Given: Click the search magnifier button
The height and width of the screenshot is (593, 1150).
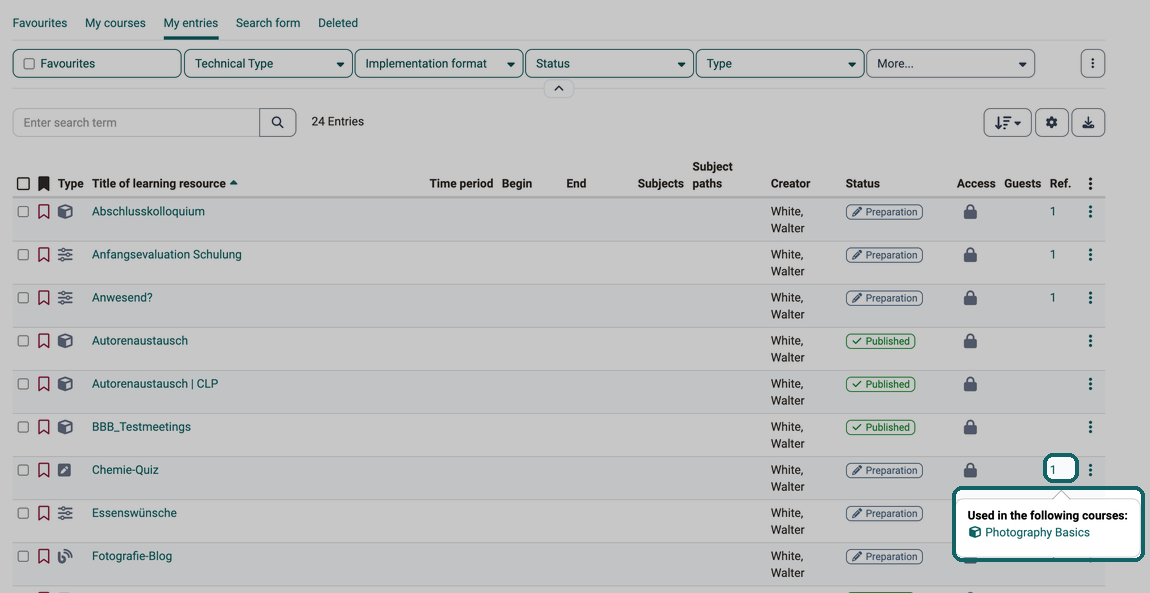Looking at the screenshot, I should pyautogui.click(x=277, y=122).
